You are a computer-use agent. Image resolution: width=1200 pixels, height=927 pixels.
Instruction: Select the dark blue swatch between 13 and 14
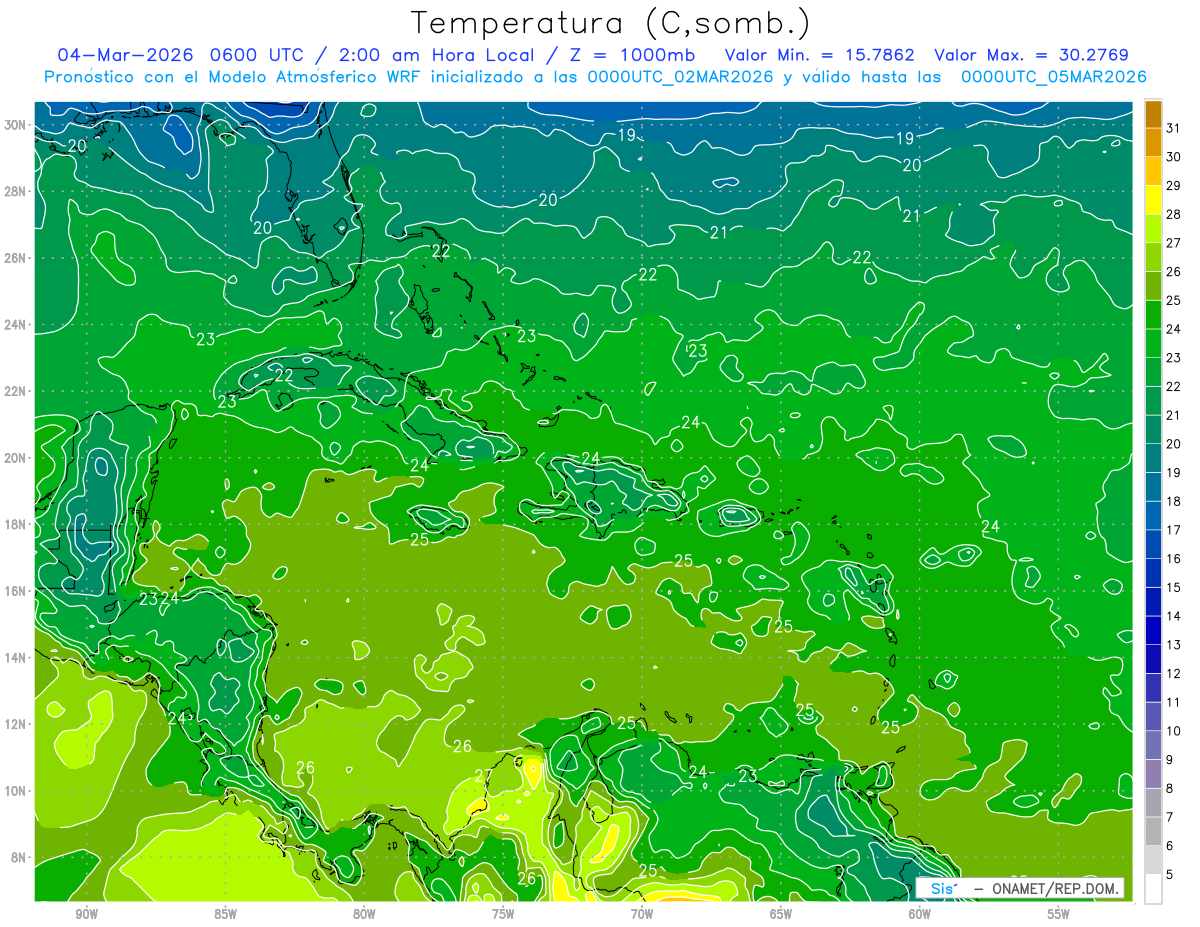click(1153, 630)
